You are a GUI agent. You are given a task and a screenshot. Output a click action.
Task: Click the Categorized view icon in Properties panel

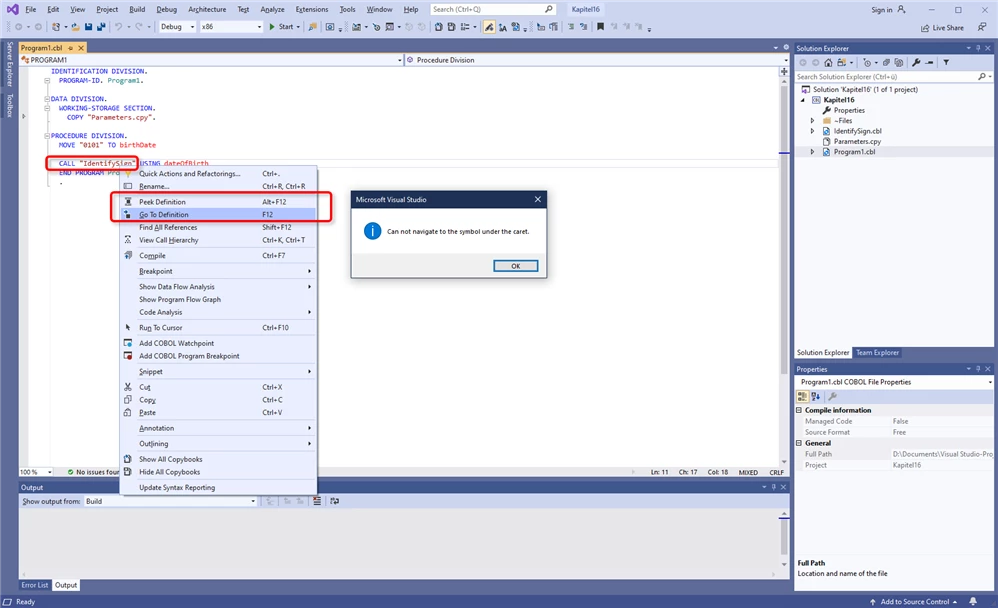[x=803, y=396]
